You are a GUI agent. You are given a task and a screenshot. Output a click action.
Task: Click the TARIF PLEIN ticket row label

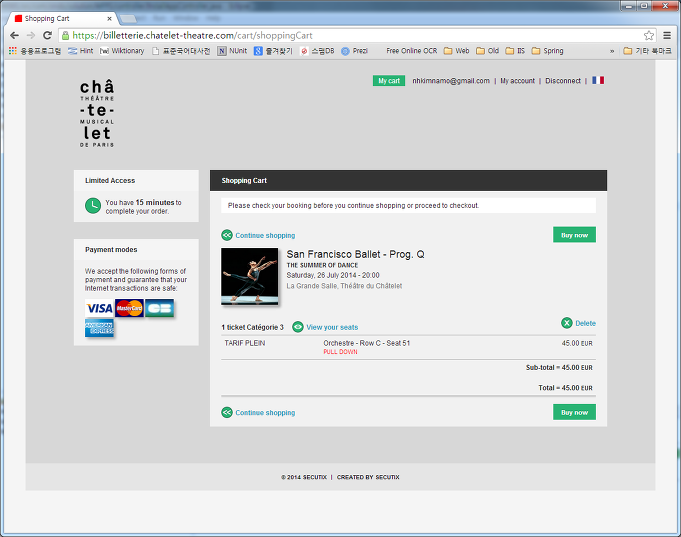click(x=245, y=343)
